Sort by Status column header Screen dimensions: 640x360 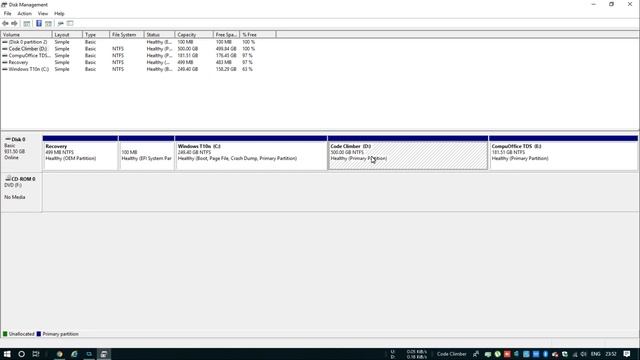pyautogui.click(x=159, y=35)
